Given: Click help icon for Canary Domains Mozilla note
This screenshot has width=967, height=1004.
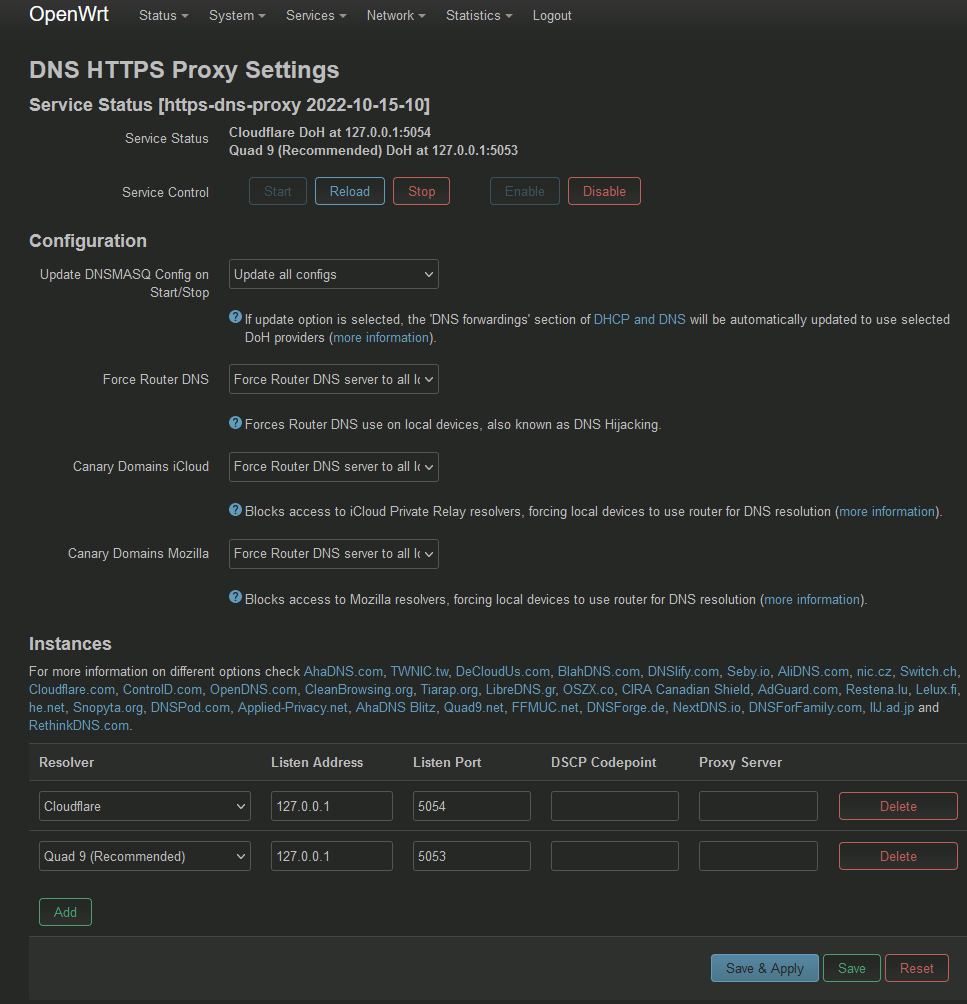Looking at the screenshot, I should [x=234, y=598].
